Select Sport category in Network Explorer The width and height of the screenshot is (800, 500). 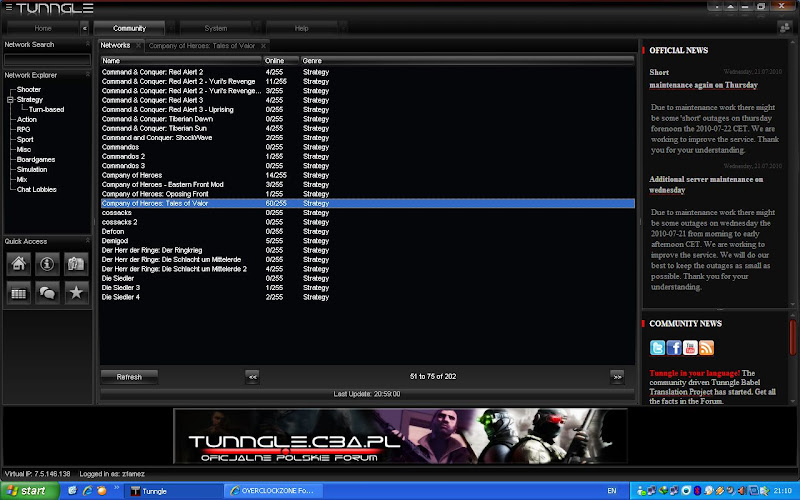click(x=25, y=139)
